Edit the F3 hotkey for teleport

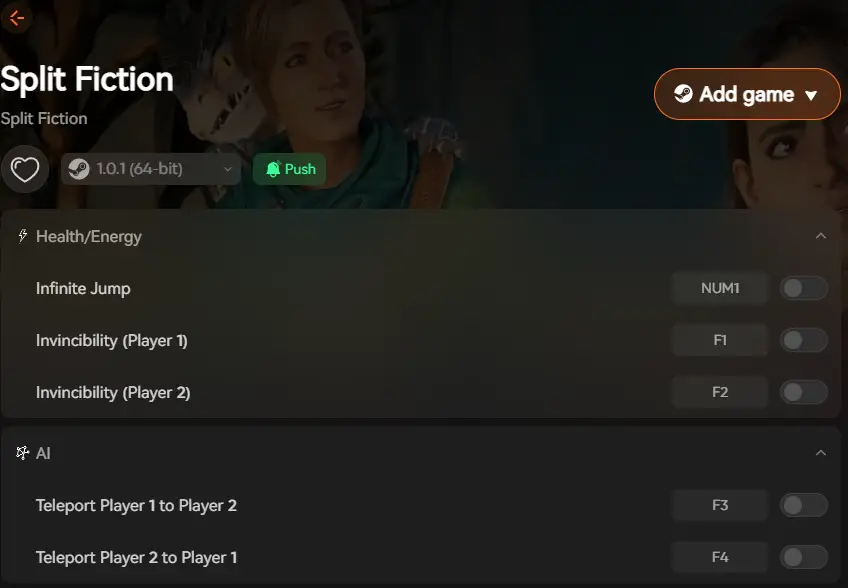720,505
